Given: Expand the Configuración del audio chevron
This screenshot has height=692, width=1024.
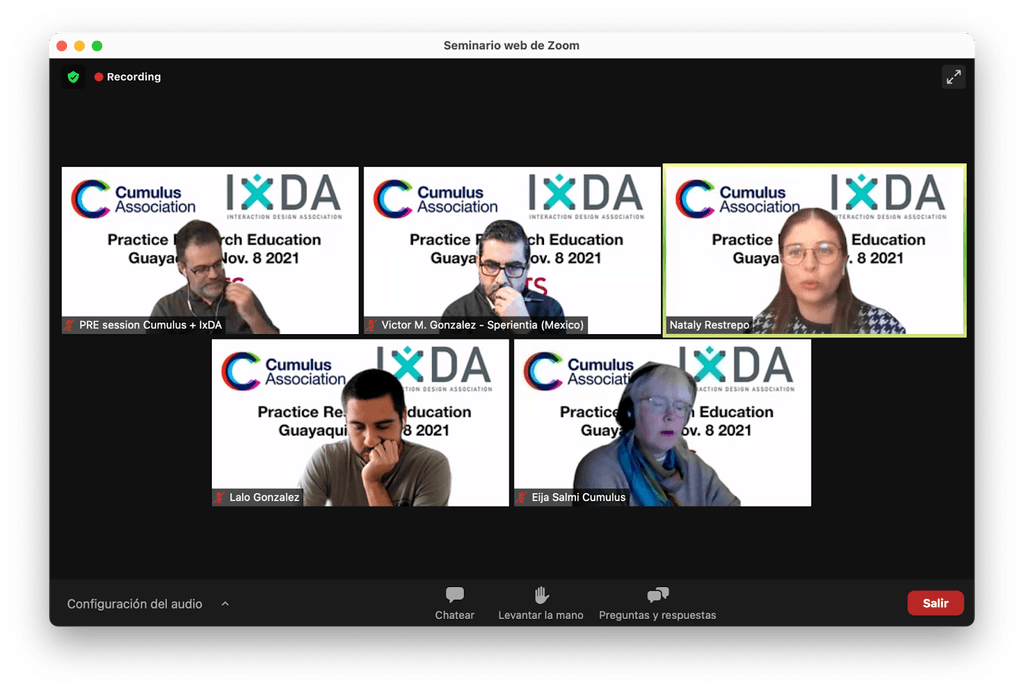Looking at the screenshot, I should (225, 603).
